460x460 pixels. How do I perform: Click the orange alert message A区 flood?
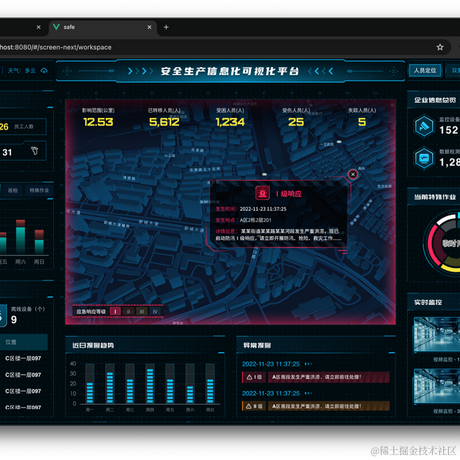point(329,406)
